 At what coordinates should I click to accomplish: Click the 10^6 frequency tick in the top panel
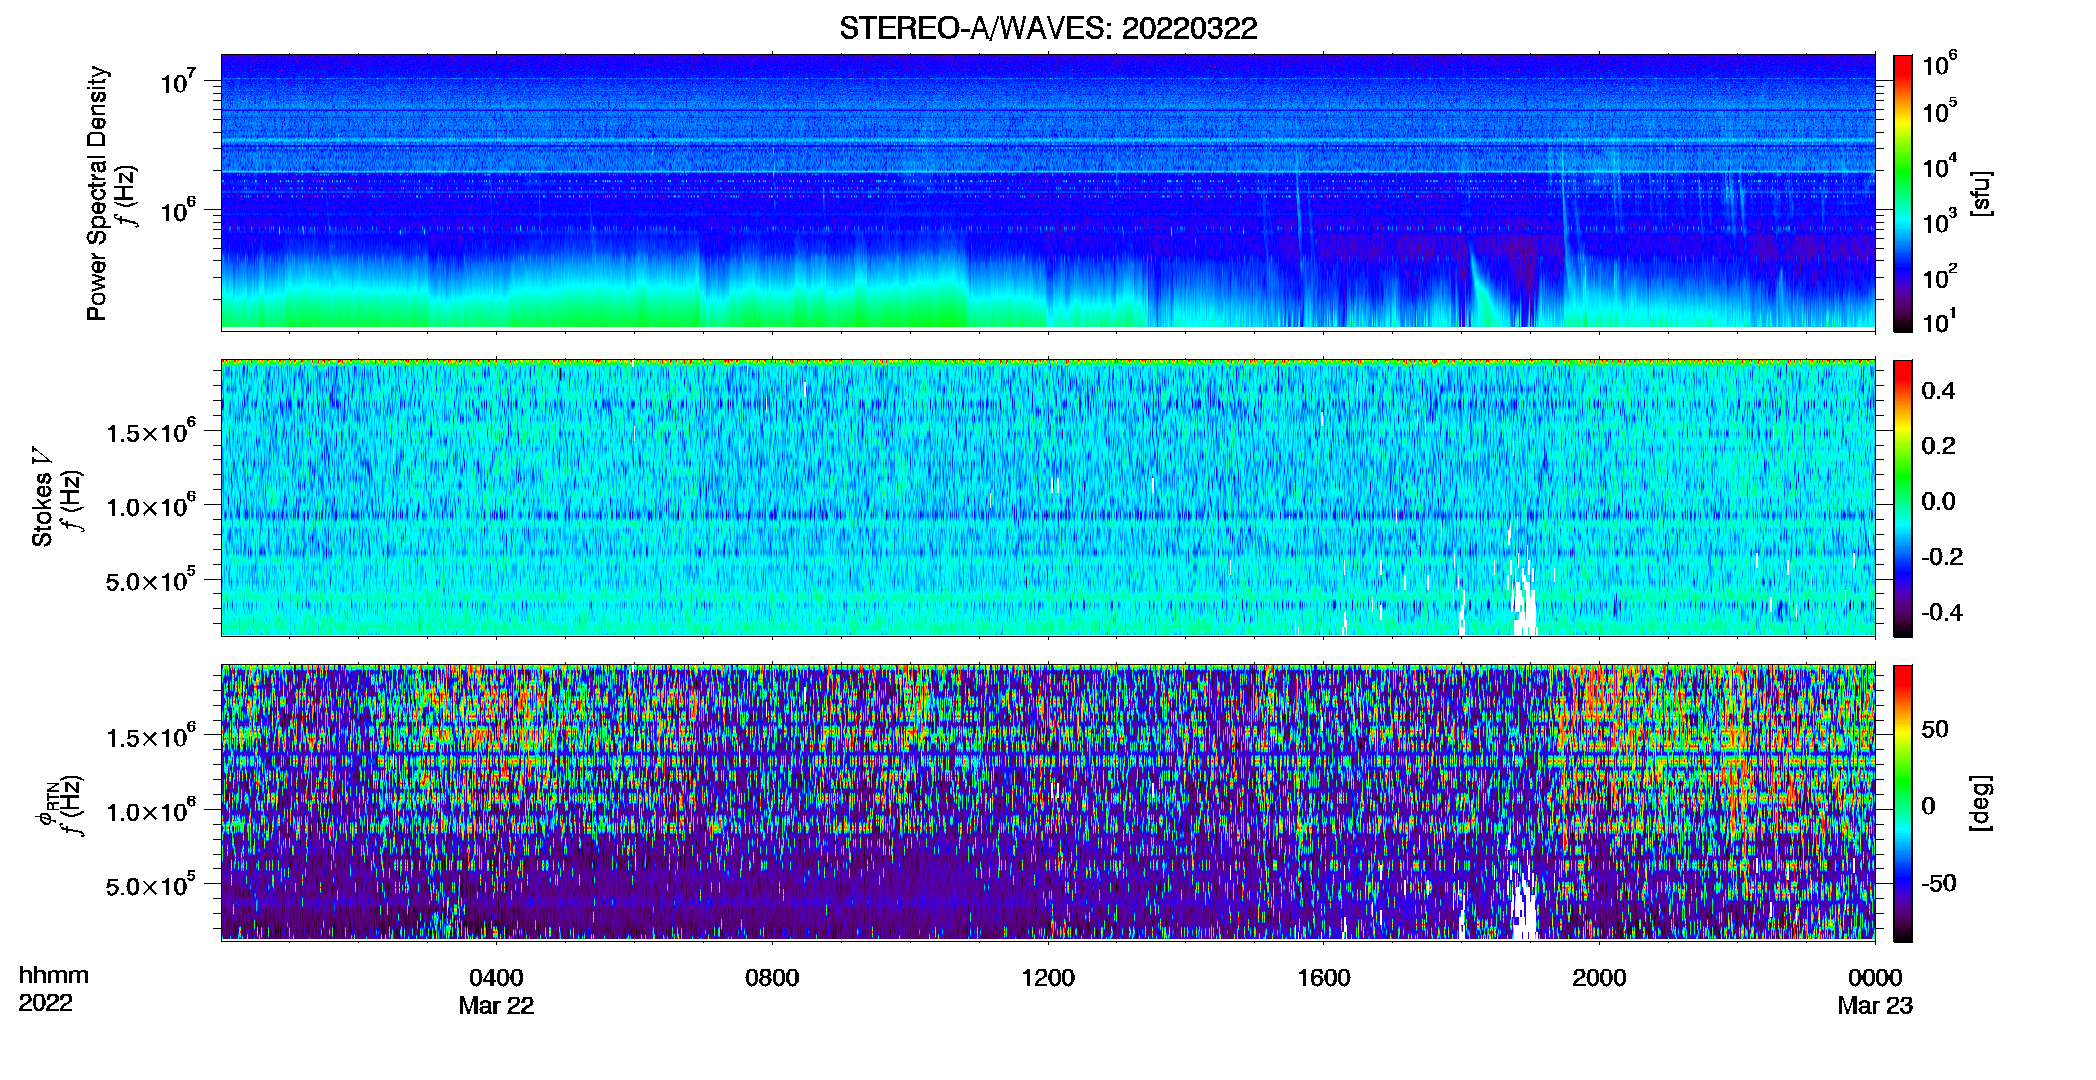point(178,210)
